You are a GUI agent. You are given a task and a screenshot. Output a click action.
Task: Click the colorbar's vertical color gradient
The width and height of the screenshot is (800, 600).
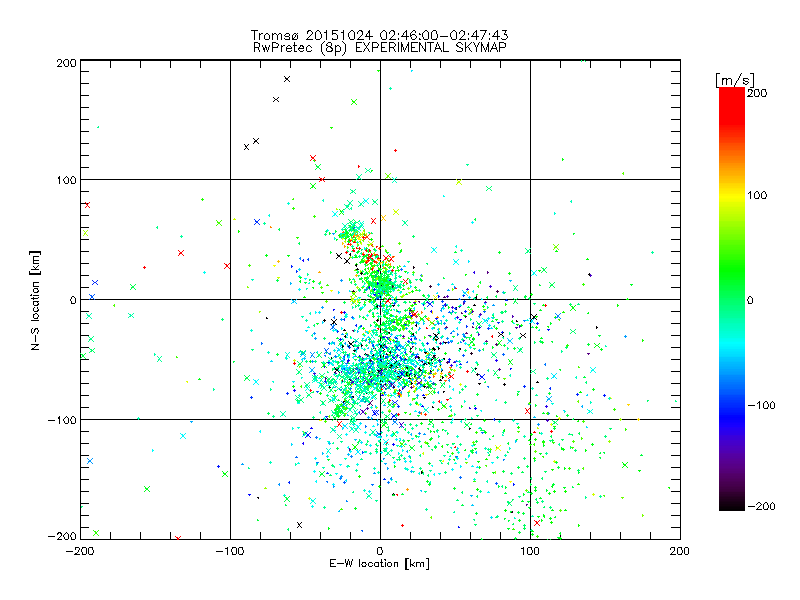[732, 299]
